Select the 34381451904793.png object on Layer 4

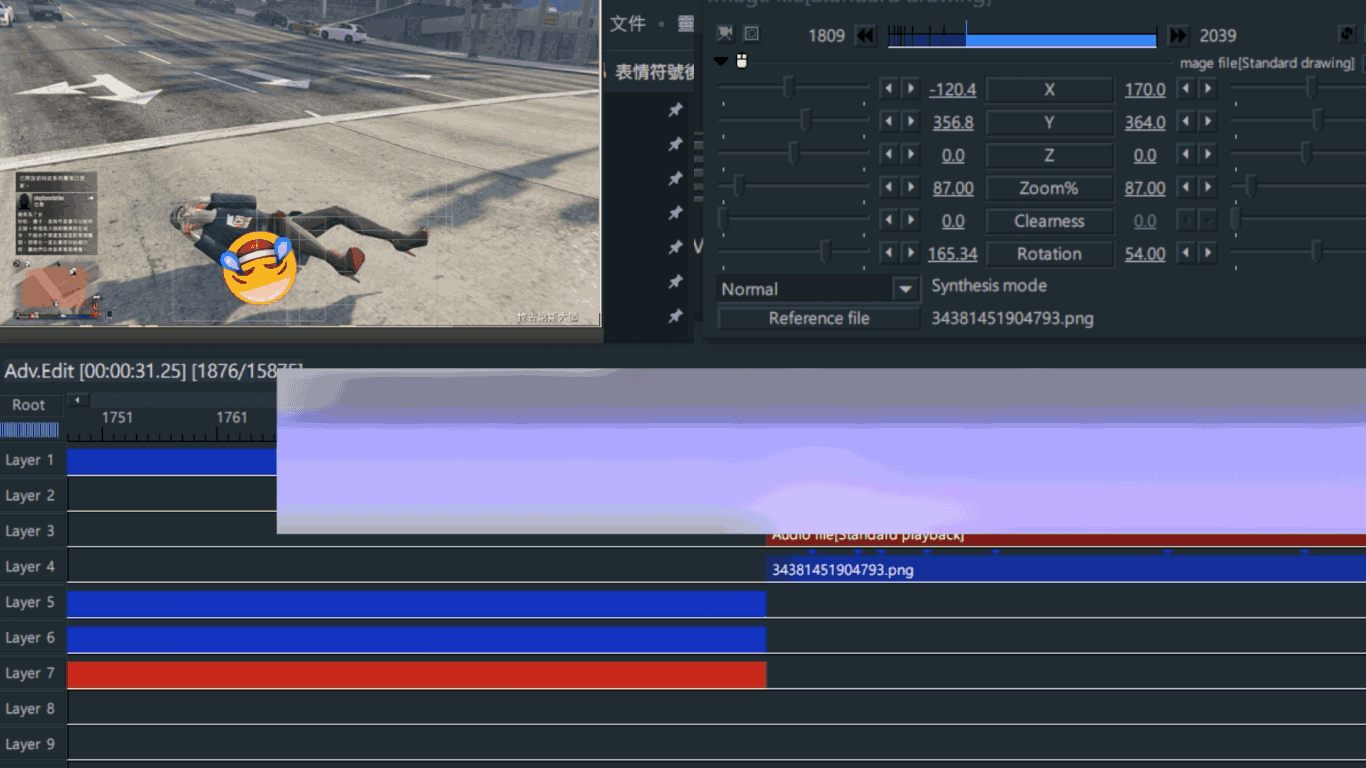1066,569
